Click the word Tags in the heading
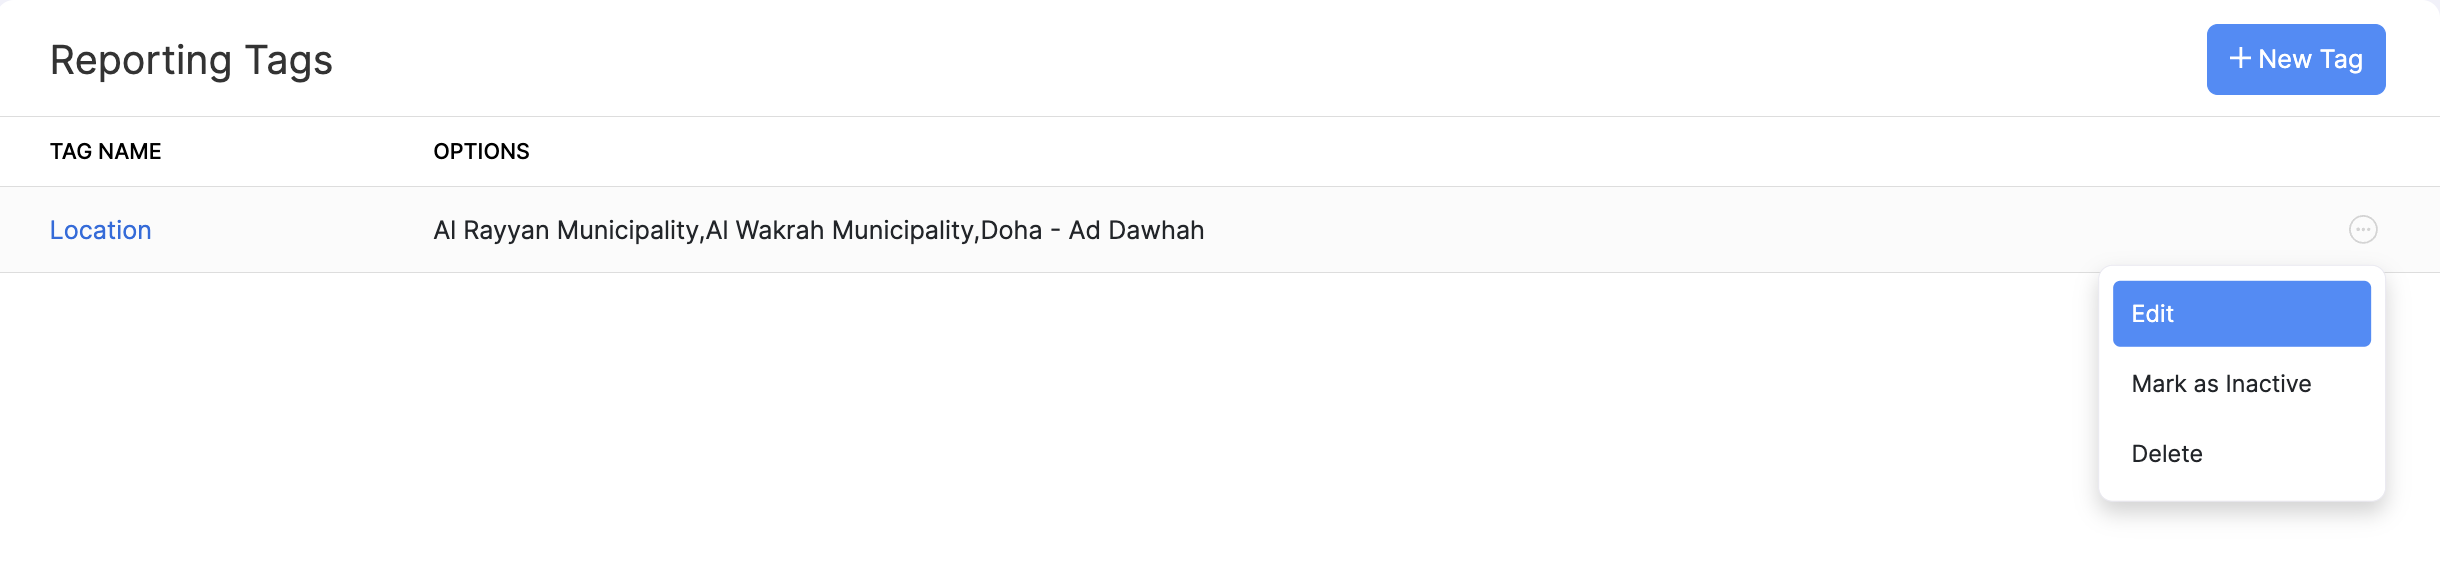This screenshot has height=586, width=2440. [288, 60]
